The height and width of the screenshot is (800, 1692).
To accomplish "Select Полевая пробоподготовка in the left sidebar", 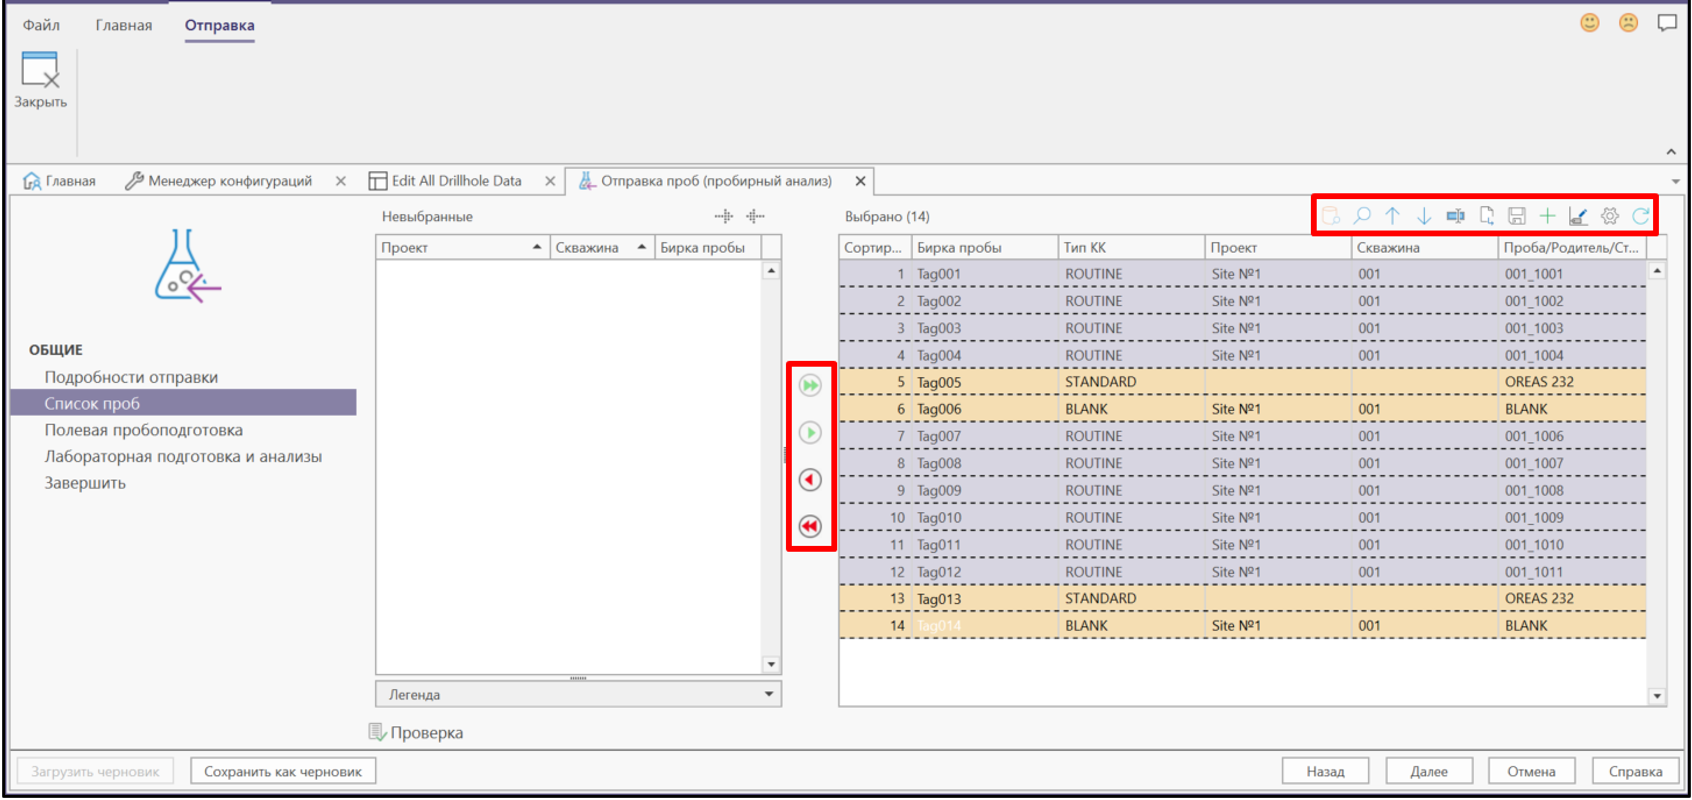I will click(x=143, y=430).
